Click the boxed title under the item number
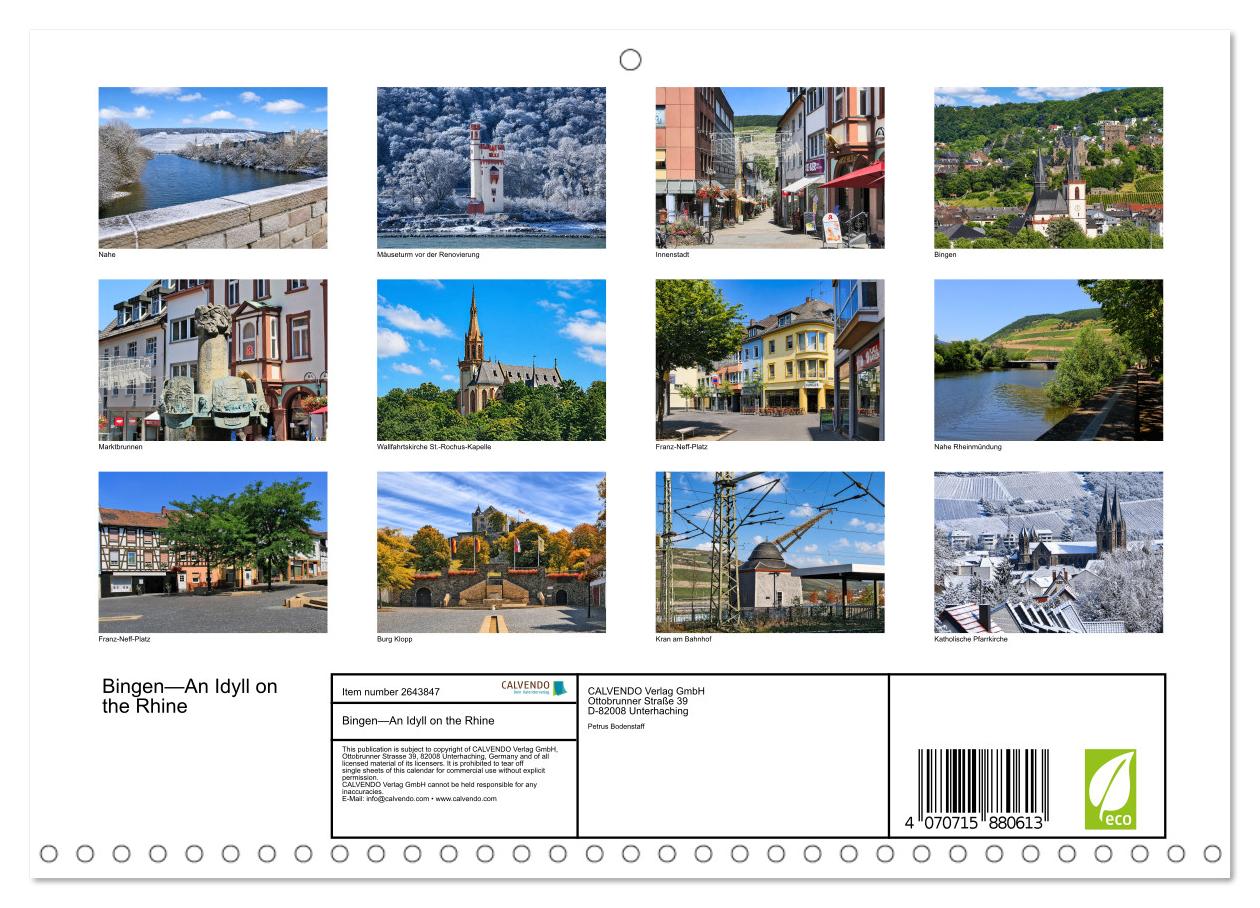Screen dimensions: 1260x908 point(418,721)
